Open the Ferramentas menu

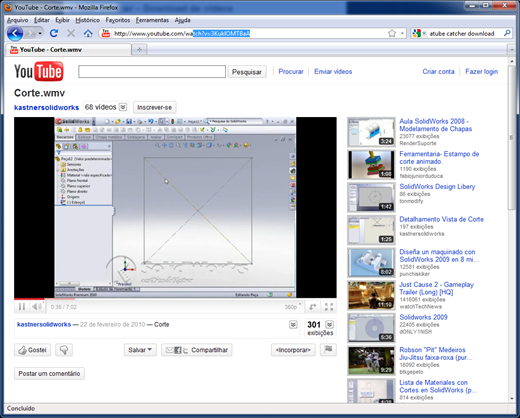pyautogui.click(x=152, y=20)
